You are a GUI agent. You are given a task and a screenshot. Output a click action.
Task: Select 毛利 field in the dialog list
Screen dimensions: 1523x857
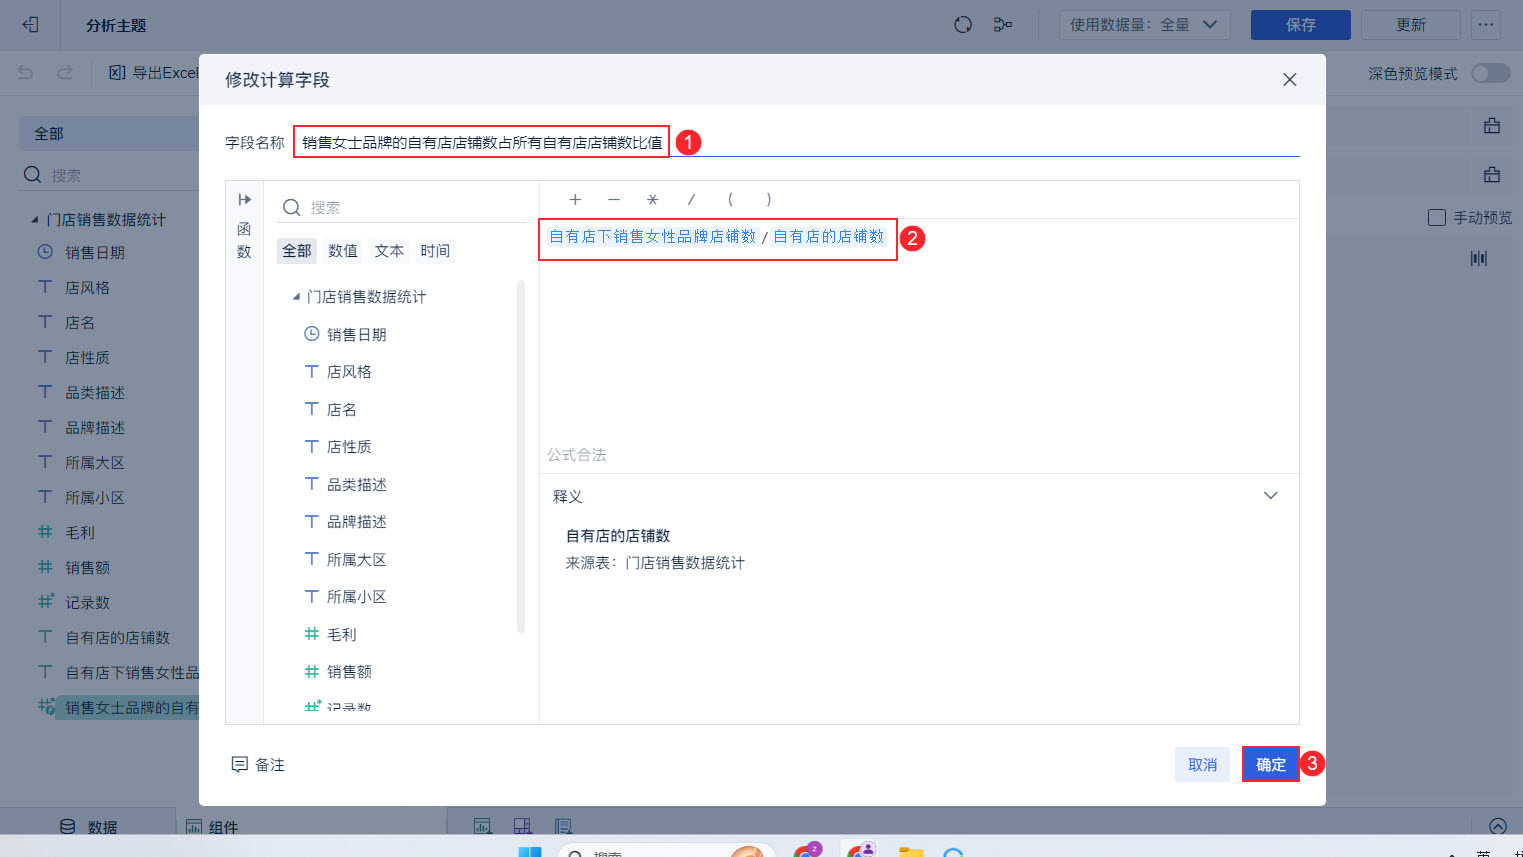(x=341, y=634)
